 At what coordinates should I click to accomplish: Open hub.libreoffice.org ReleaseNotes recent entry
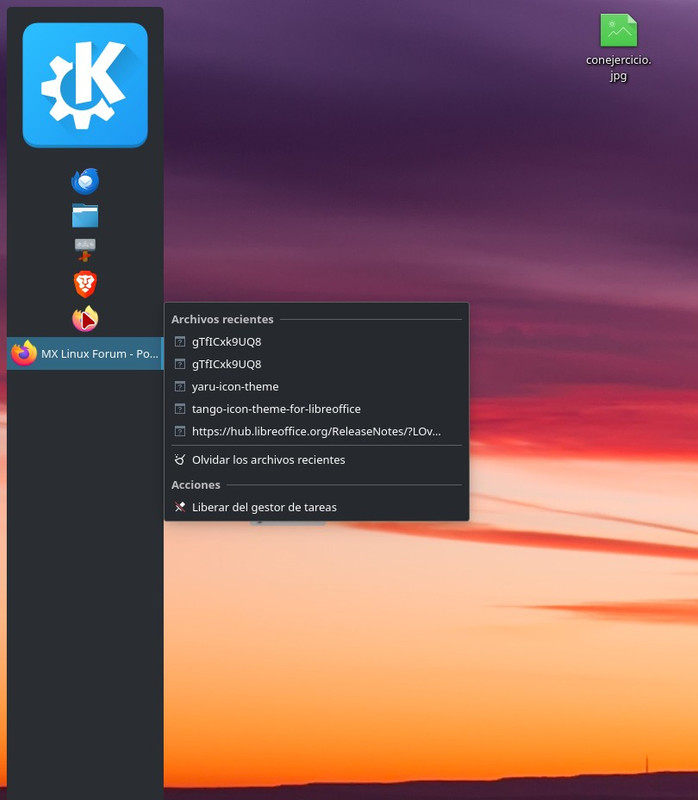[316, 432]
